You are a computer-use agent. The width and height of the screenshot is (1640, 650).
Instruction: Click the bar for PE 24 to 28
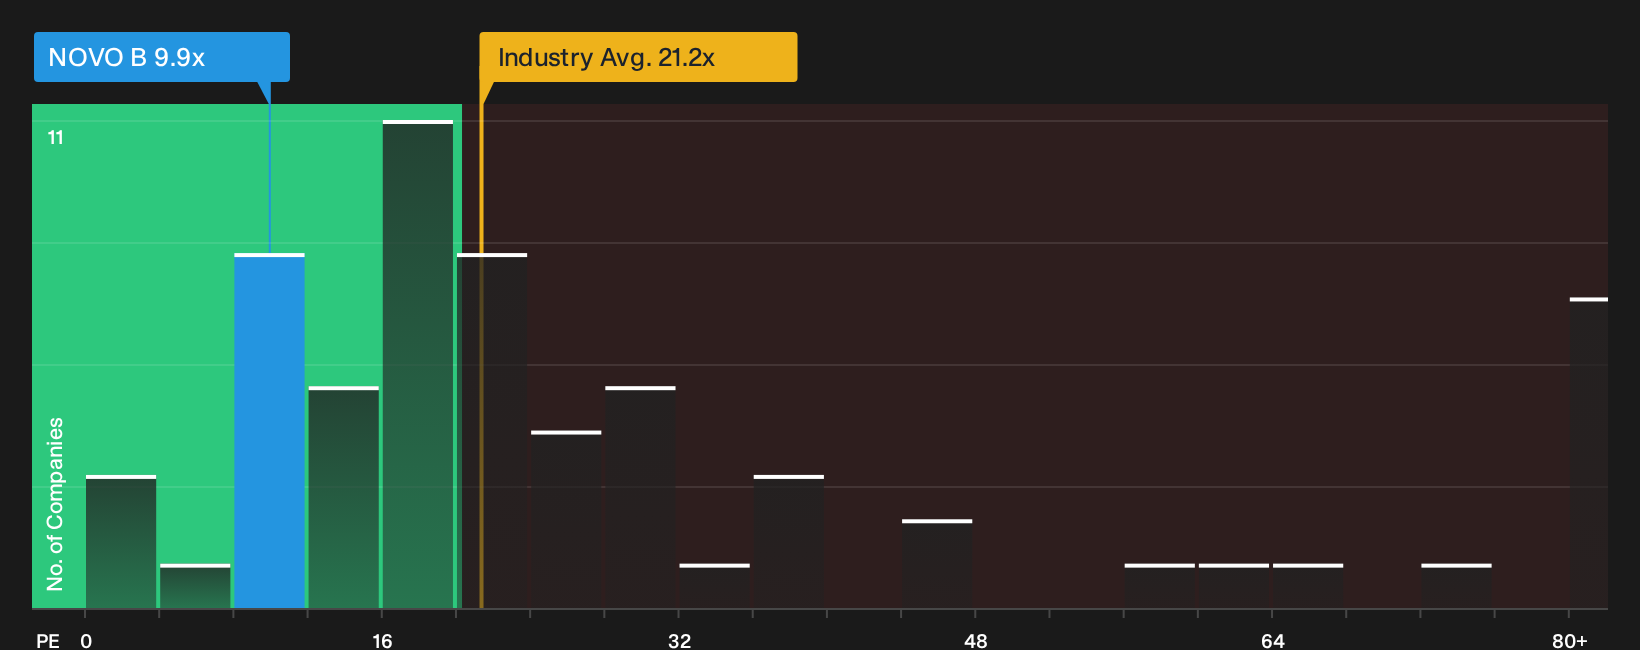pos(566,519)
